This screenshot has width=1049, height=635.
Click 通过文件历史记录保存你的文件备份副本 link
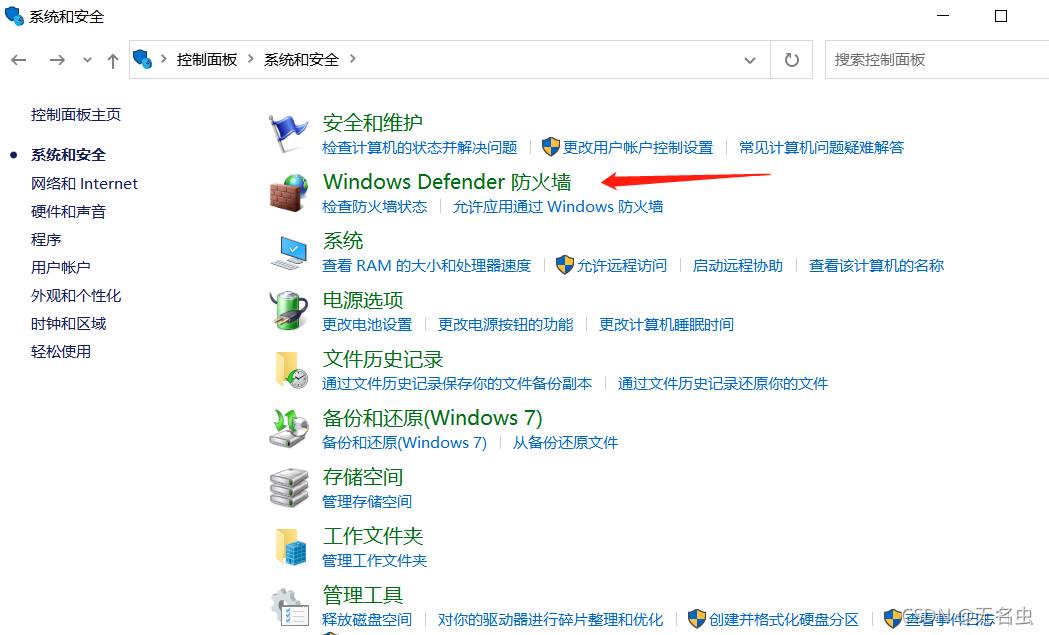pos(457,383)
